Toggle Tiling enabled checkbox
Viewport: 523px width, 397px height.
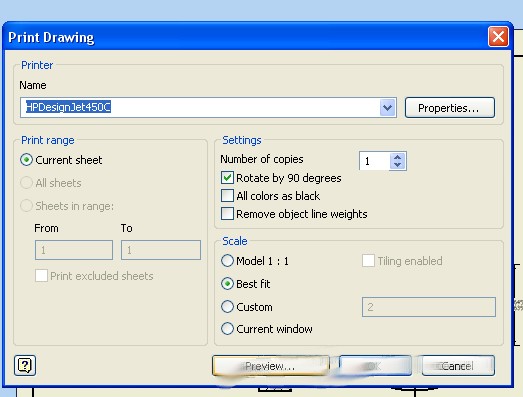click(368, 261)
